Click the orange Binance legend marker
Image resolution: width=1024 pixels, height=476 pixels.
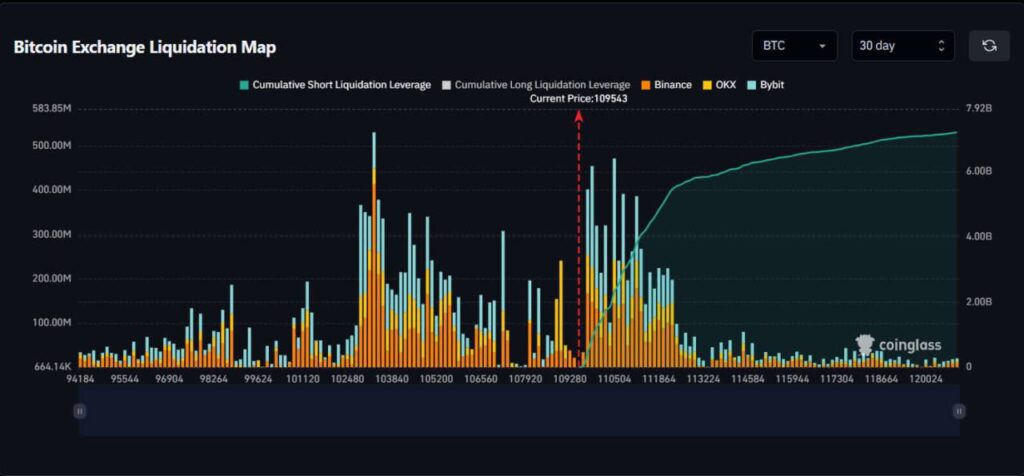(646, 85)
